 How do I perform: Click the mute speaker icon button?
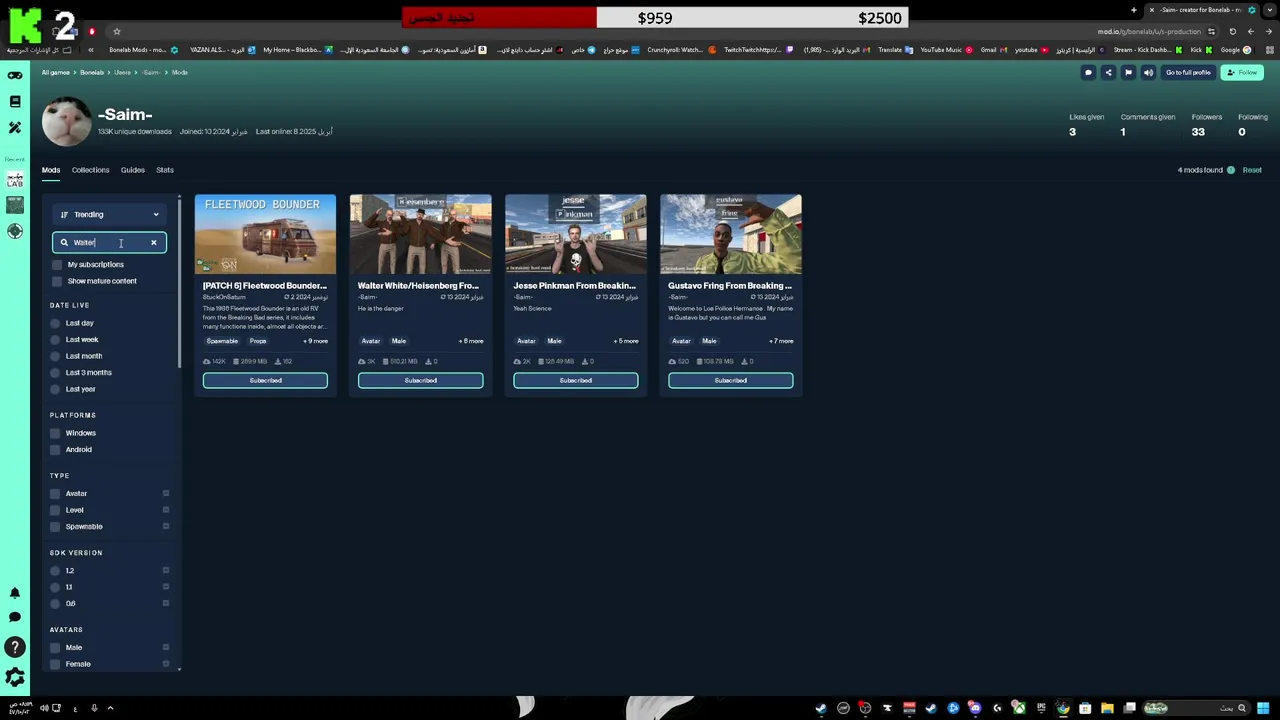pos(1148,72)
